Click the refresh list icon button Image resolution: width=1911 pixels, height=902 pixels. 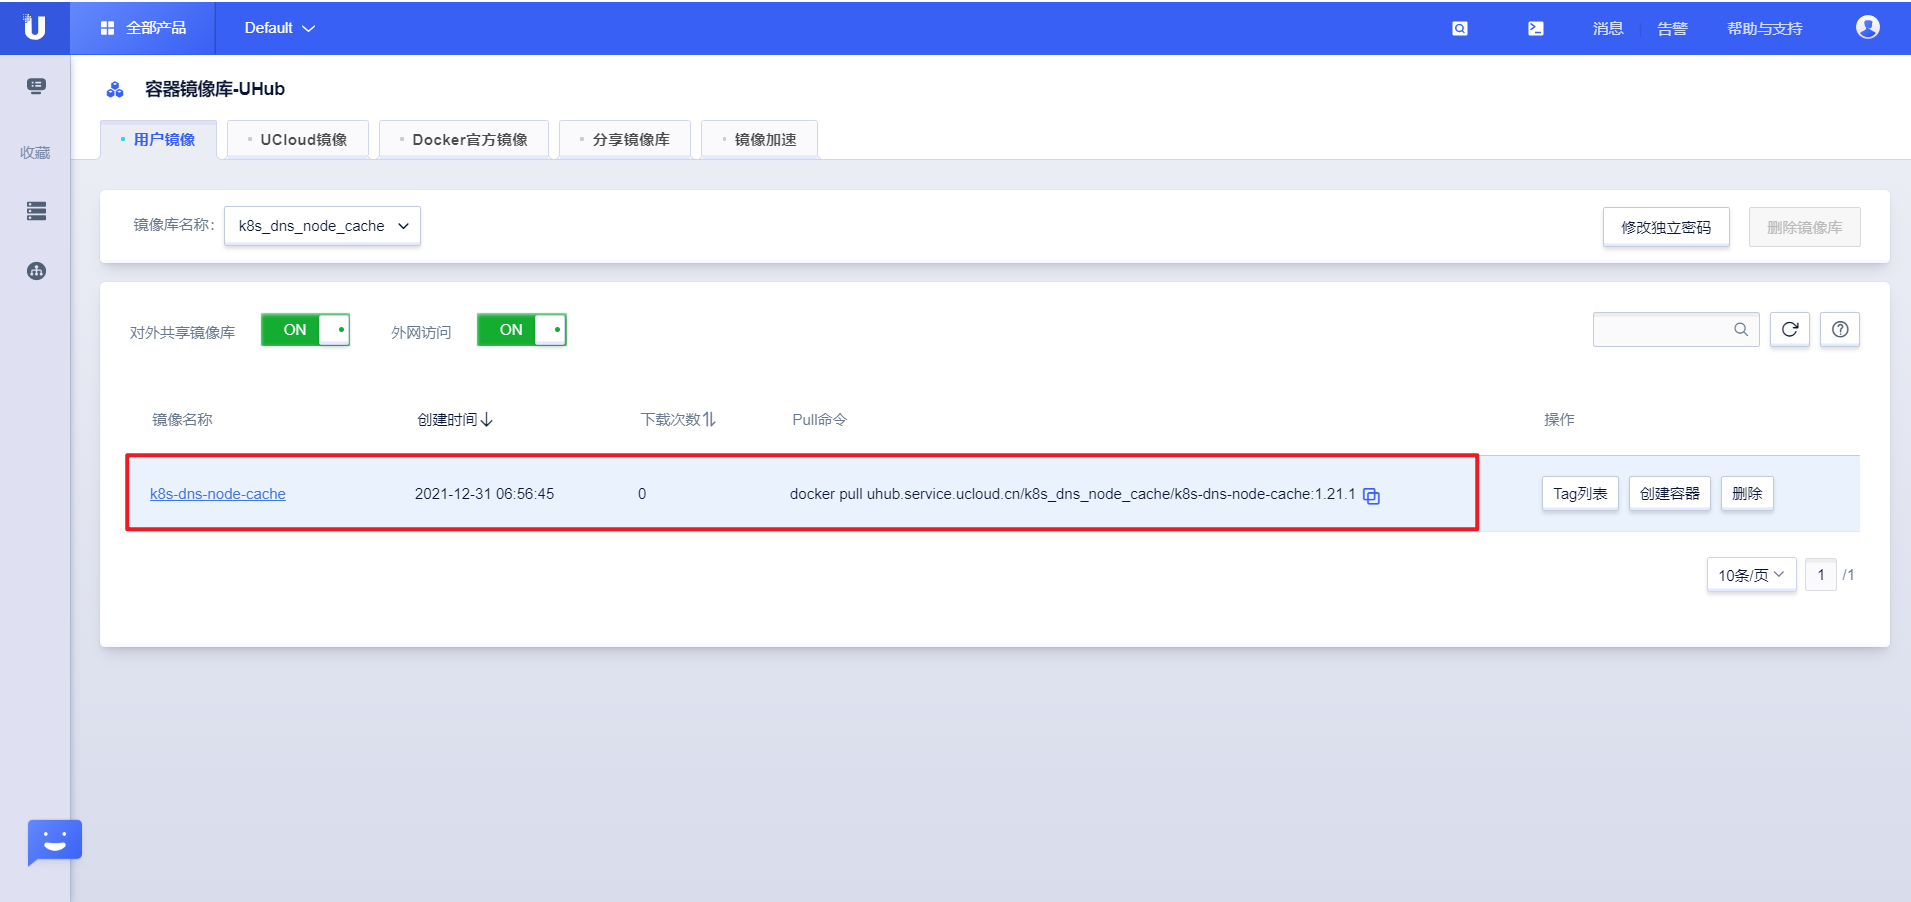(x=1790, y=329)
